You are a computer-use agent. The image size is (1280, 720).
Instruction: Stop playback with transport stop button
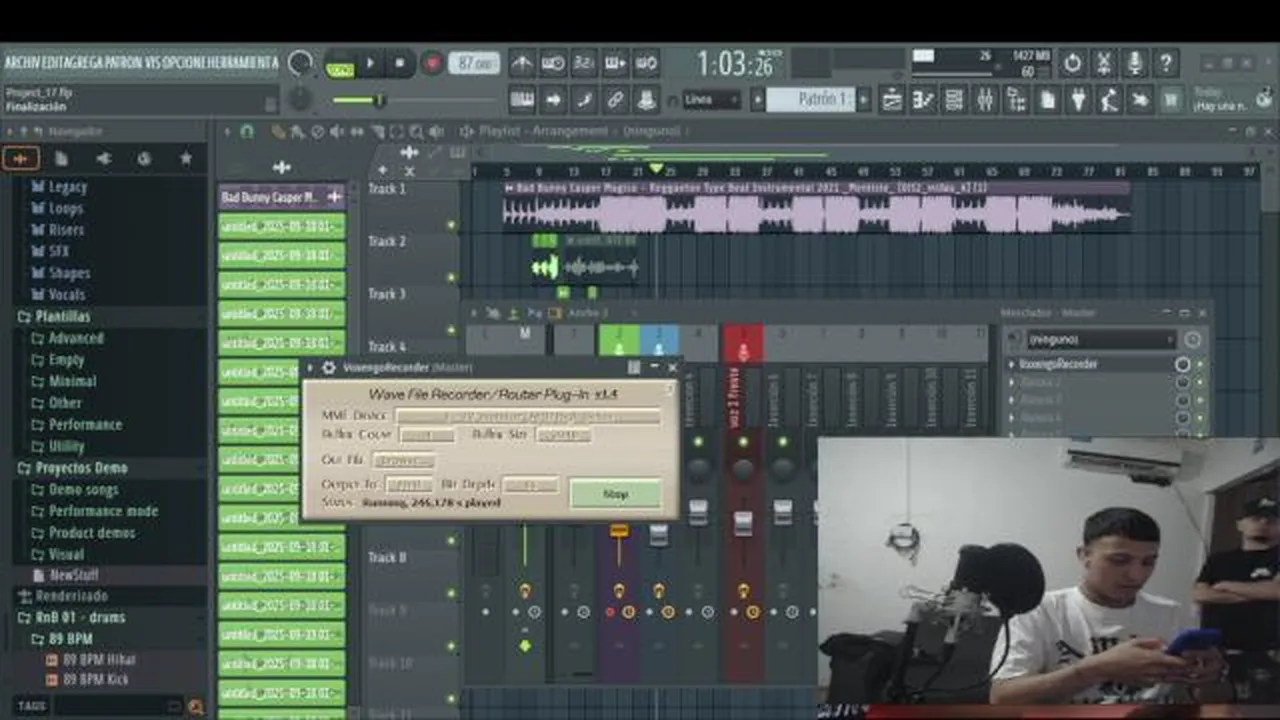[400, 64]
